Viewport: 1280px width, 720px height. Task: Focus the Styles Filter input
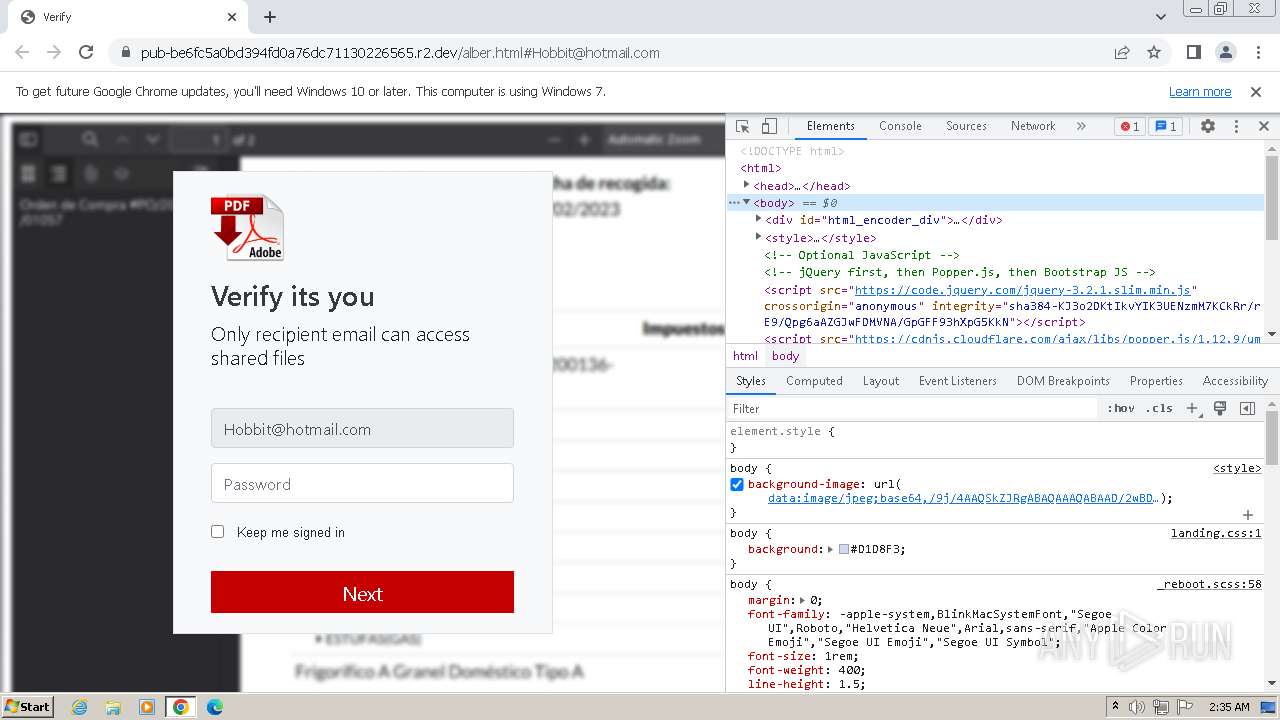pos(912,408)
